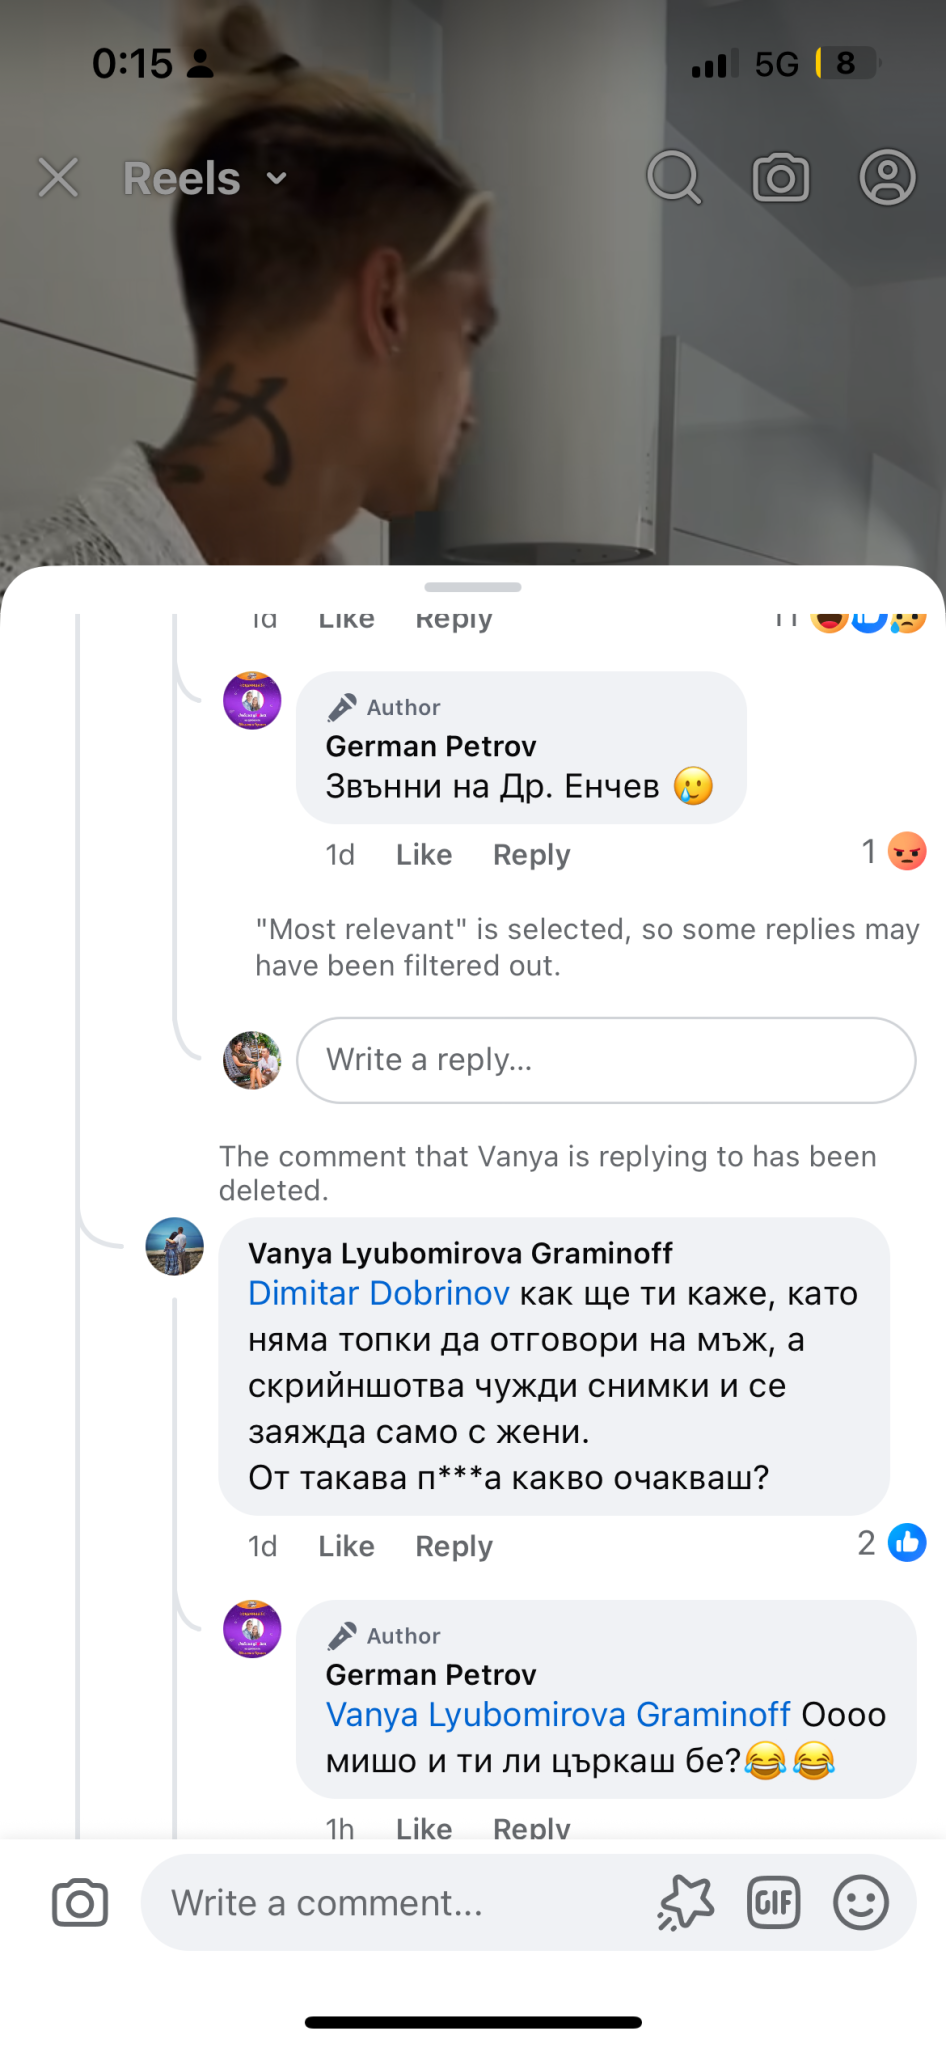
Task: Open the camera icon in the top bar
Action: pyautogui.click(x=781, y=178)
